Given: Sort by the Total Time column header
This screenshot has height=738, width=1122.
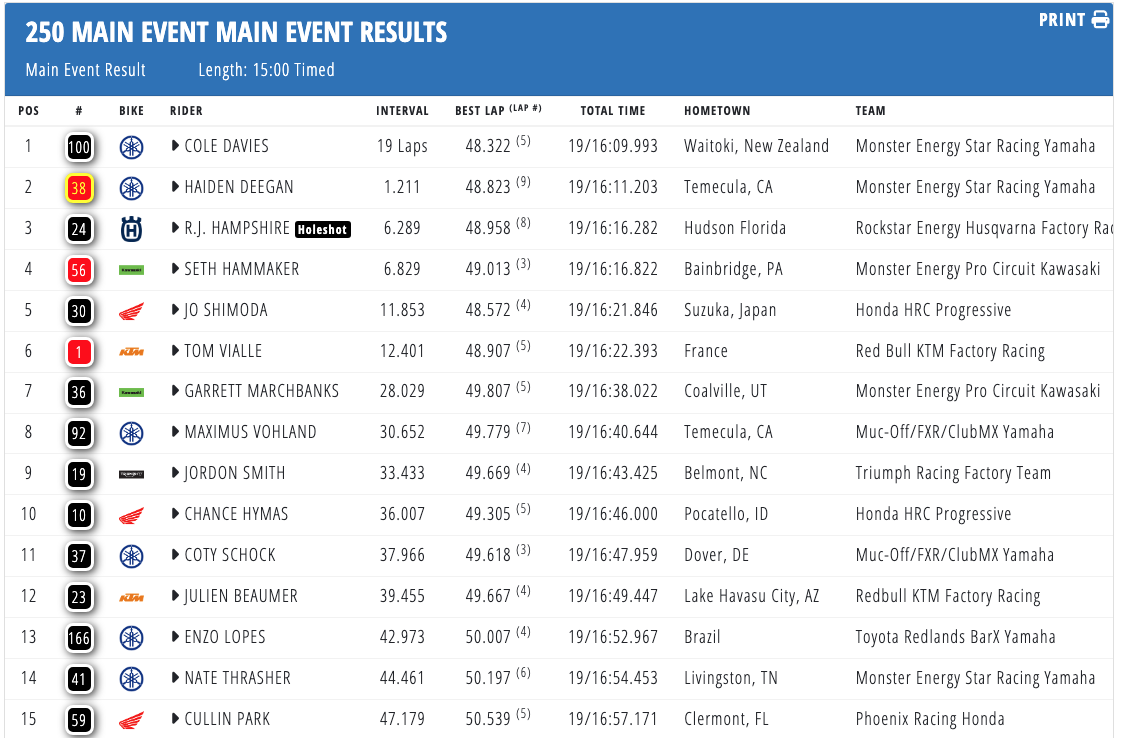Looking at the screenshot, I should pyautogui.click(x=613, y=111).
